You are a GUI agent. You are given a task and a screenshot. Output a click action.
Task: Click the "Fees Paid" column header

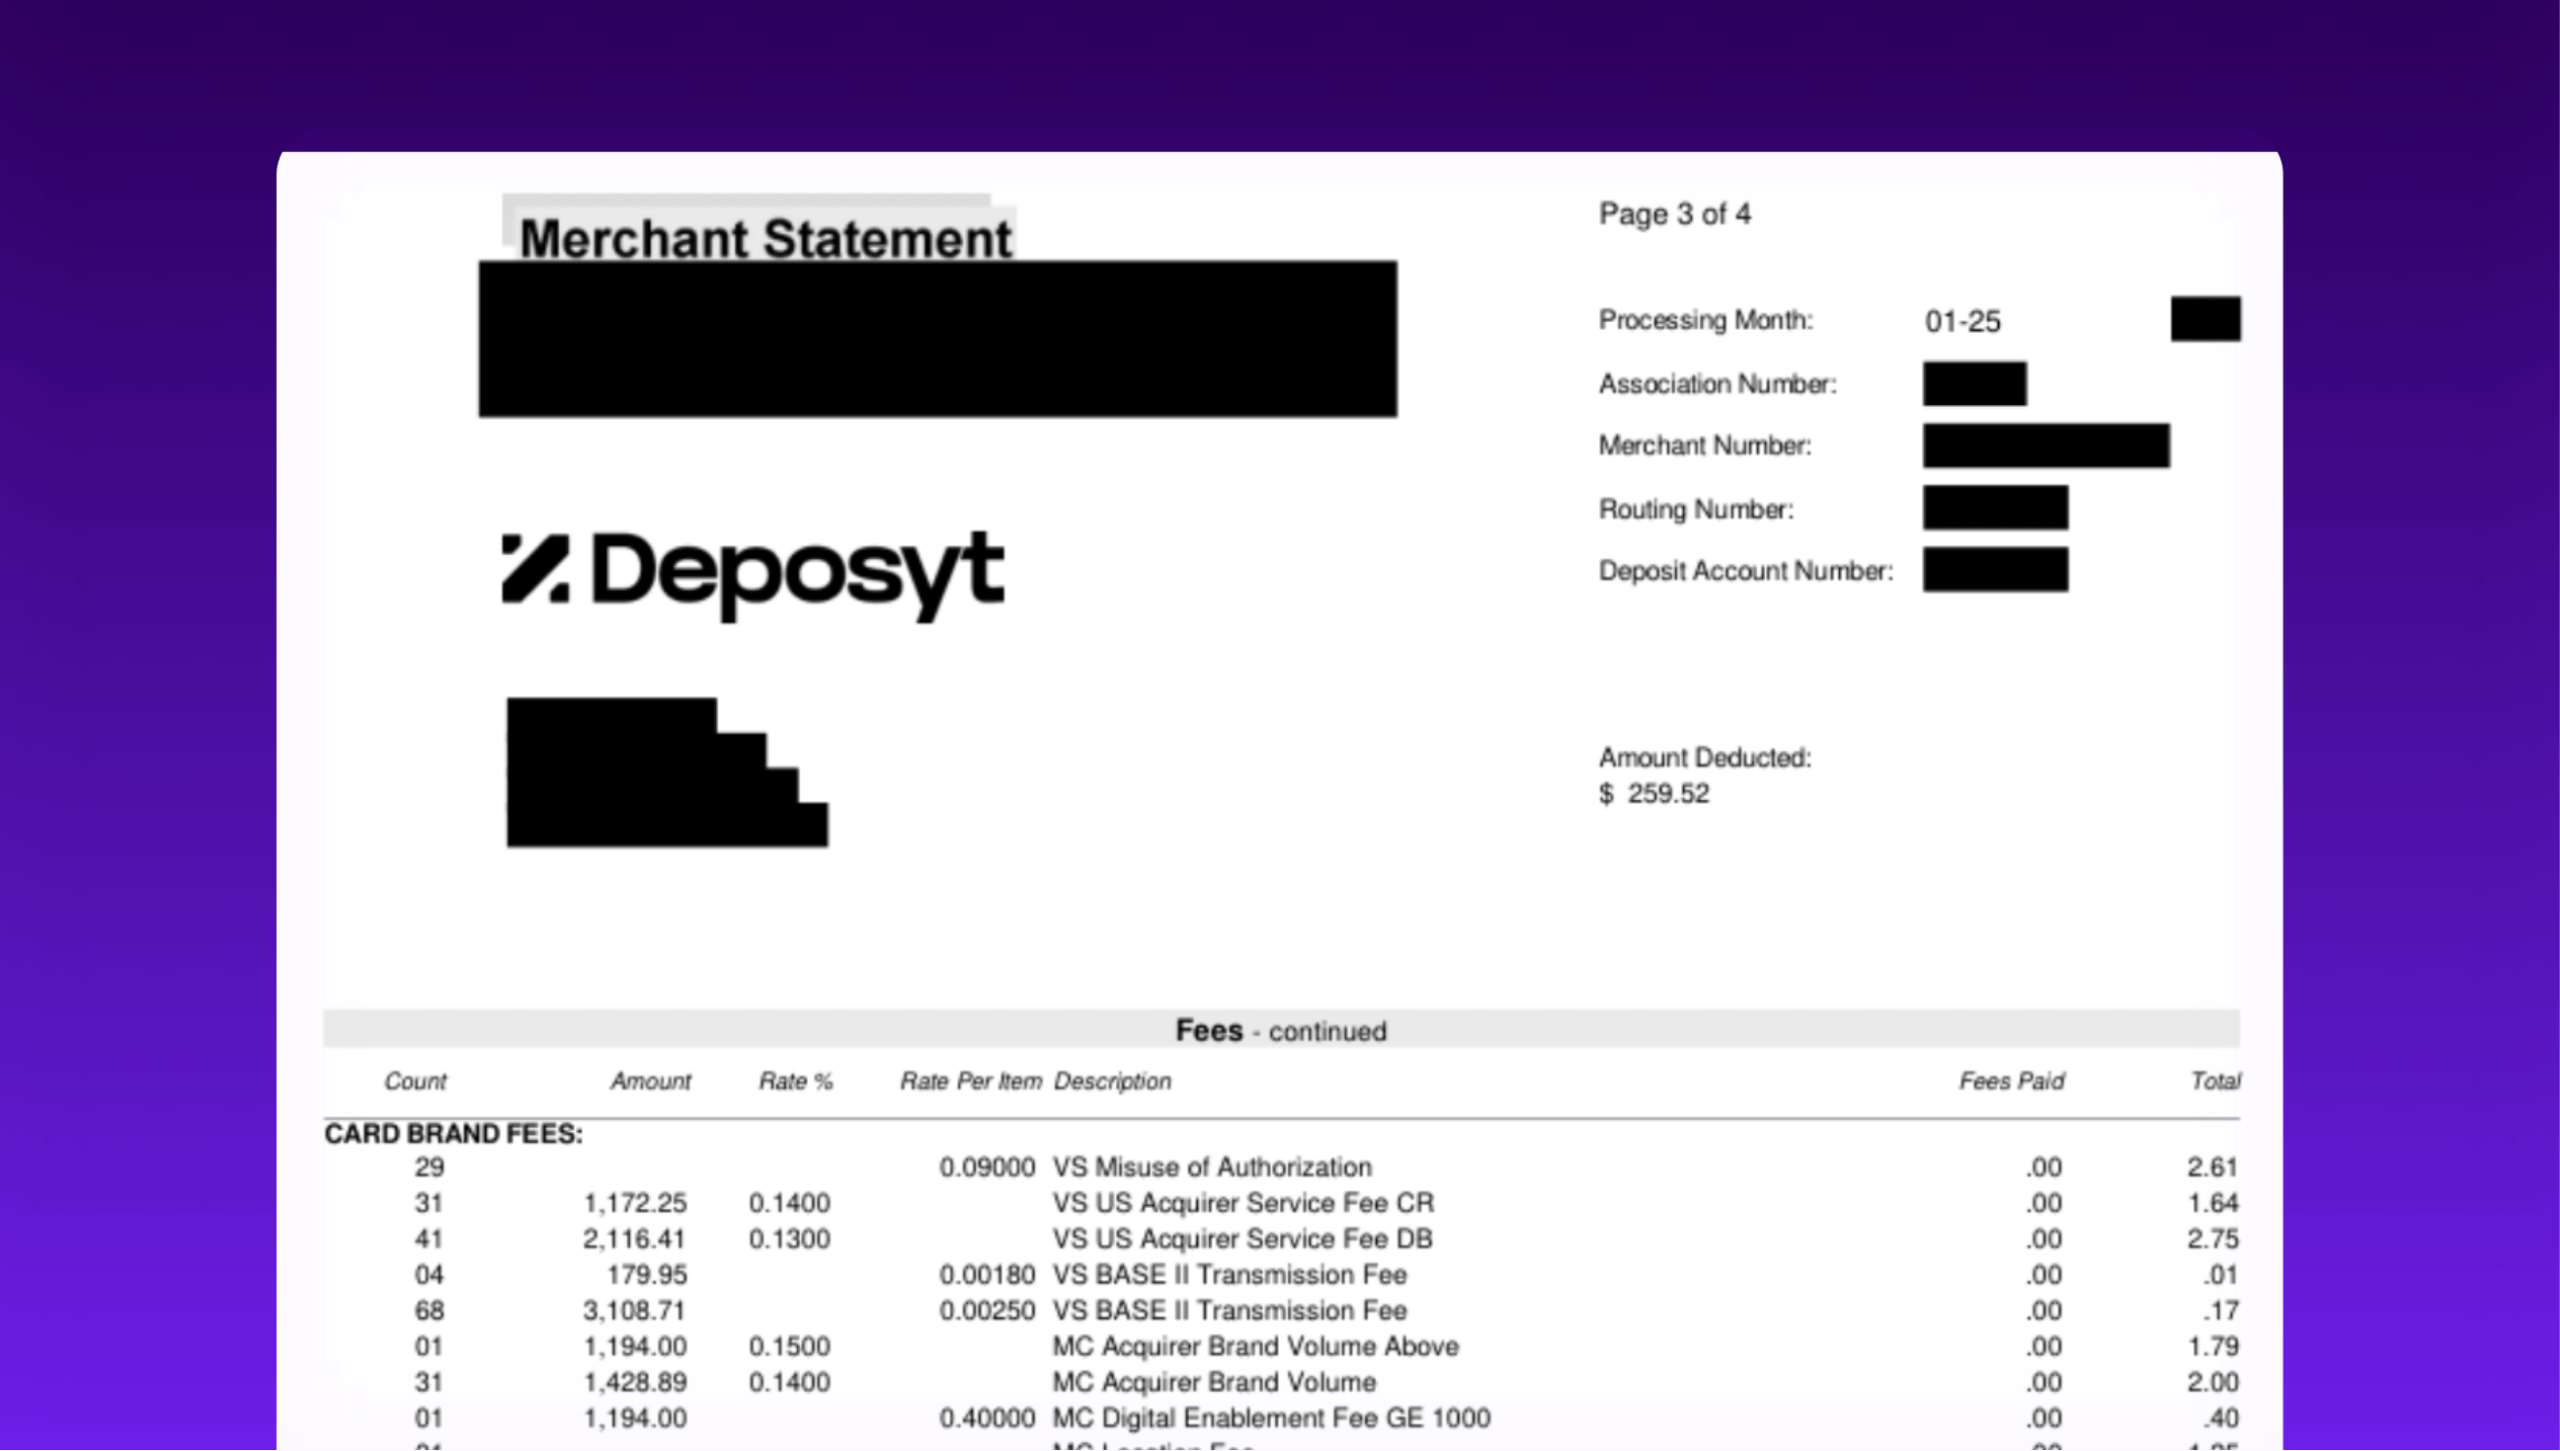coord(2011,1081)
